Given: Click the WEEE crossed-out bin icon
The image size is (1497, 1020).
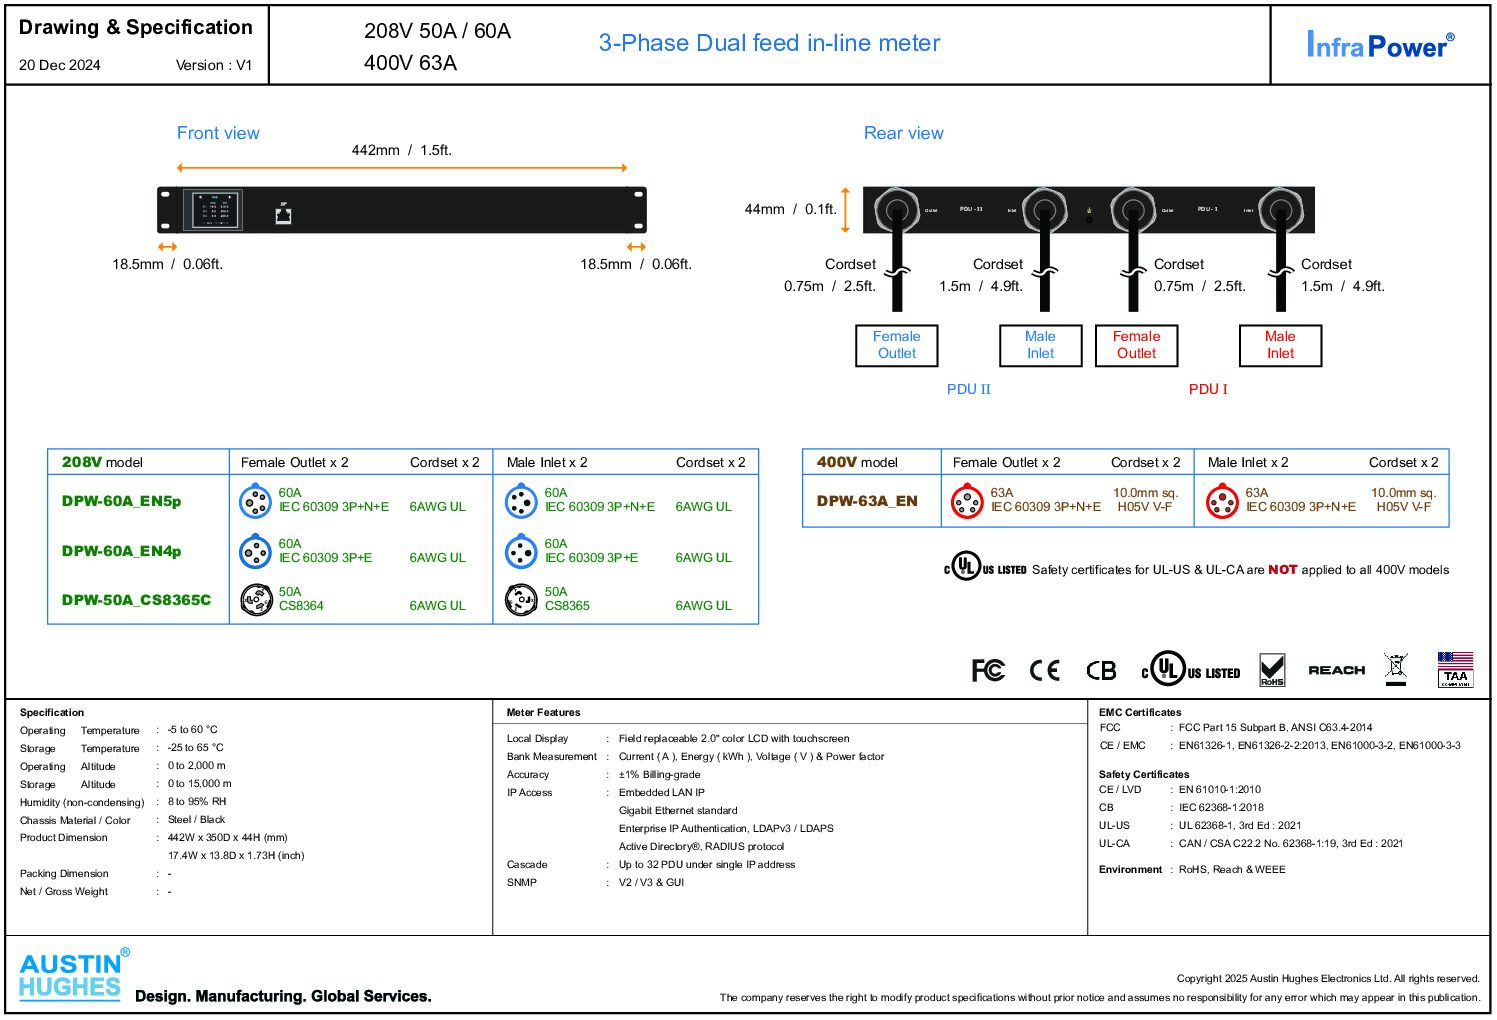Looking at the screenshot, I should [x=1396, y=669].
